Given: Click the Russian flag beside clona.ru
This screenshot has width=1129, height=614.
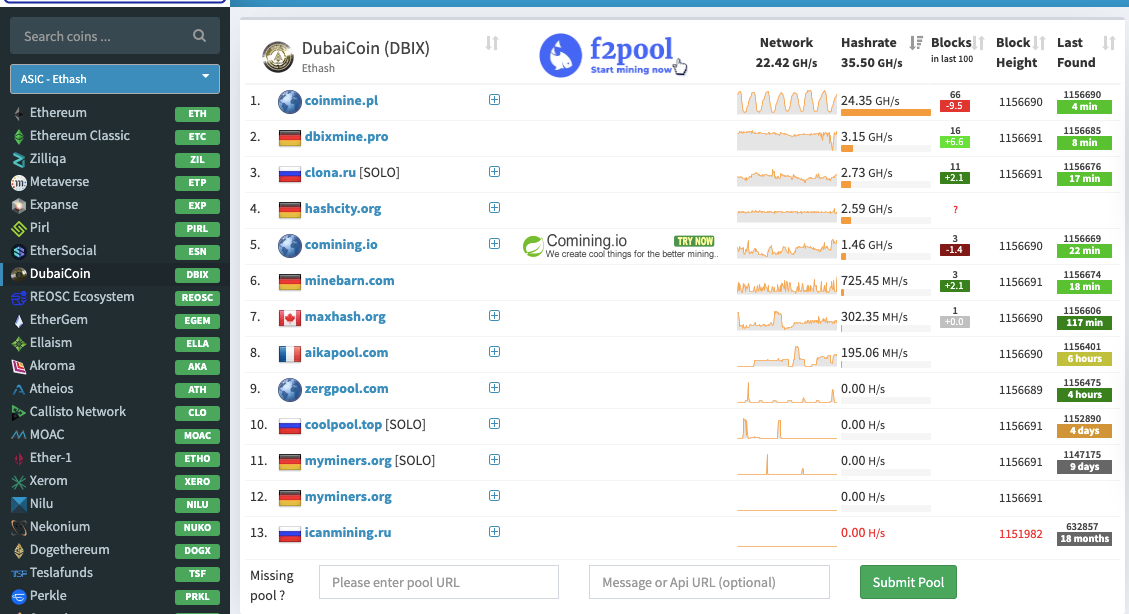Looking at the screenshot, I should [289, 173].
